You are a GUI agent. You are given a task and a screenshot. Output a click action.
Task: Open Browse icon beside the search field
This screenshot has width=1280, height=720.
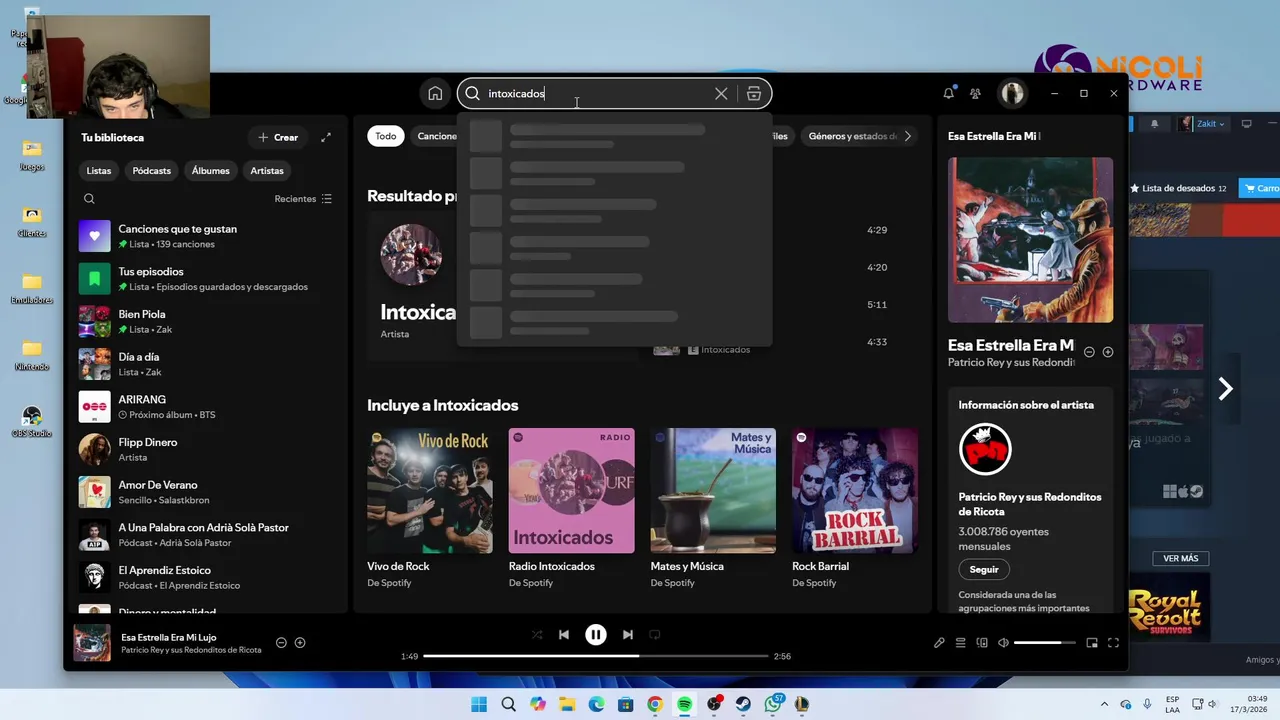click(x=754, y=94)
